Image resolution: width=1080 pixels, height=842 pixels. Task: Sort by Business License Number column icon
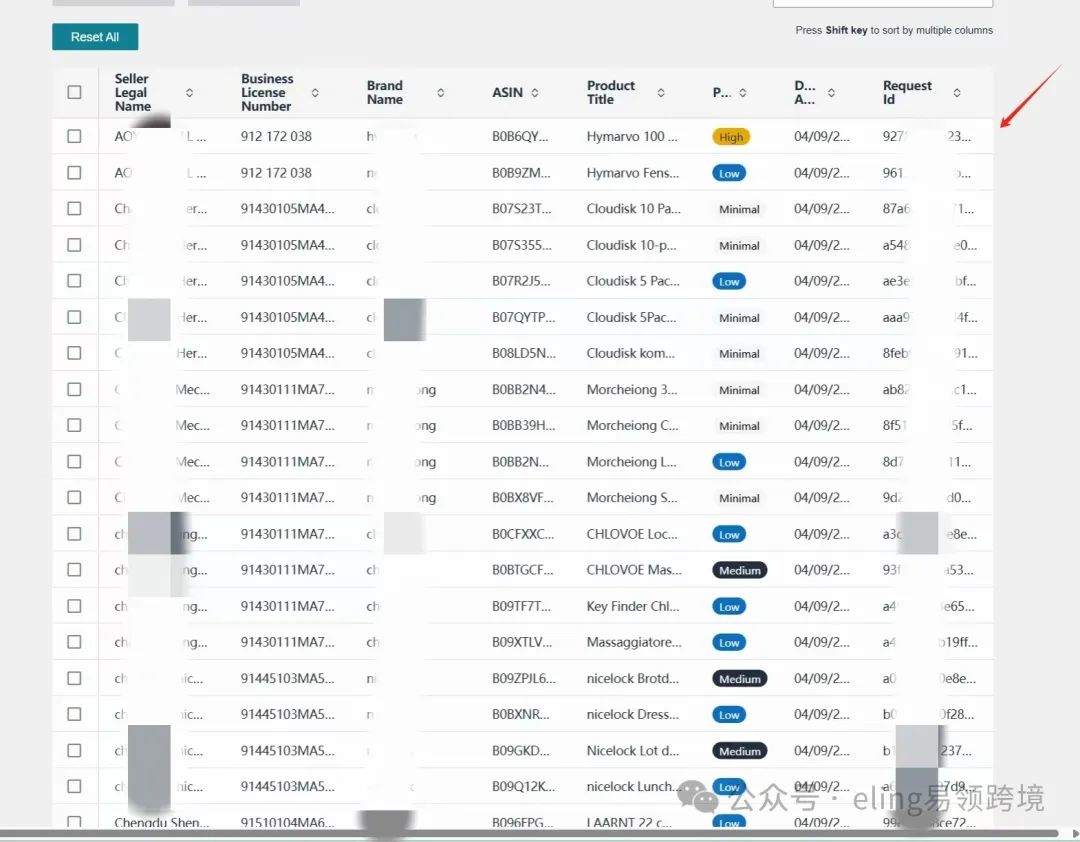coord(315,93)
